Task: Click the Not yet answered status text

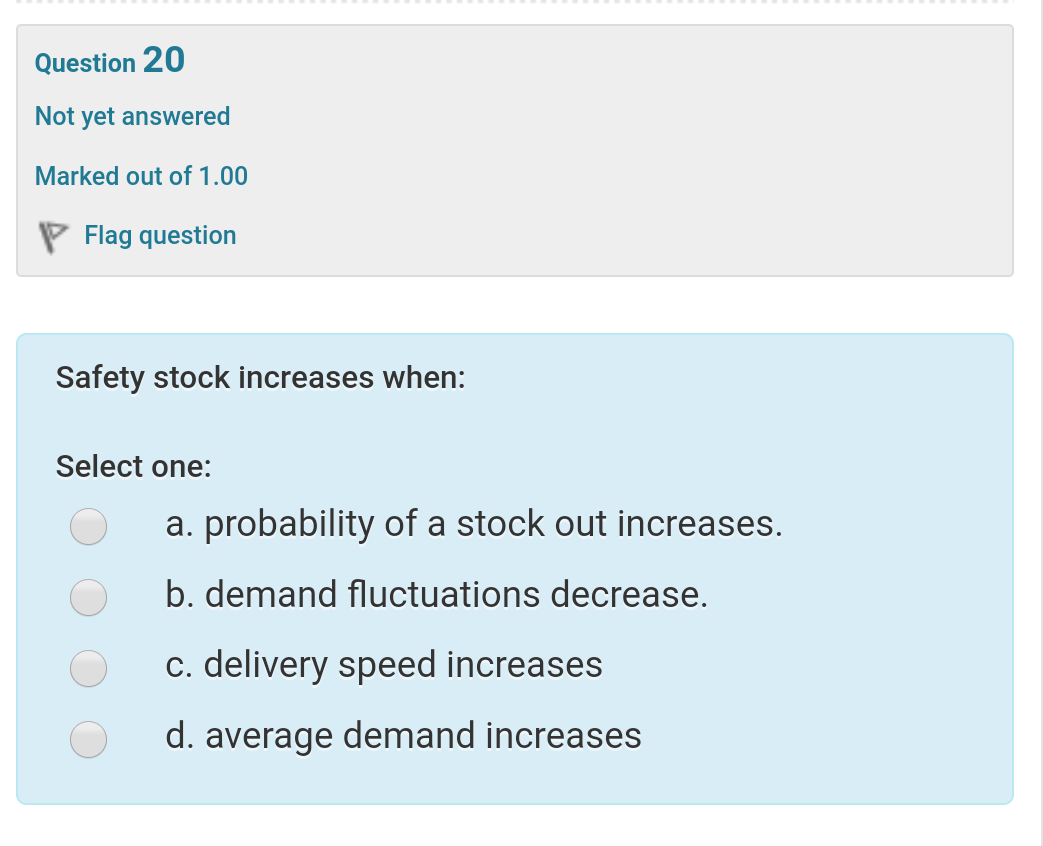Action: (133, 116)
